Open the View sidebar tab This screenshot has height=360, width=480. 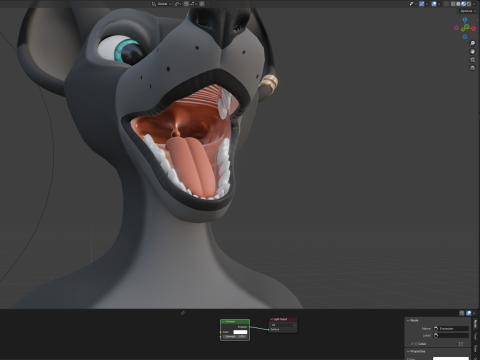point(475,348)
